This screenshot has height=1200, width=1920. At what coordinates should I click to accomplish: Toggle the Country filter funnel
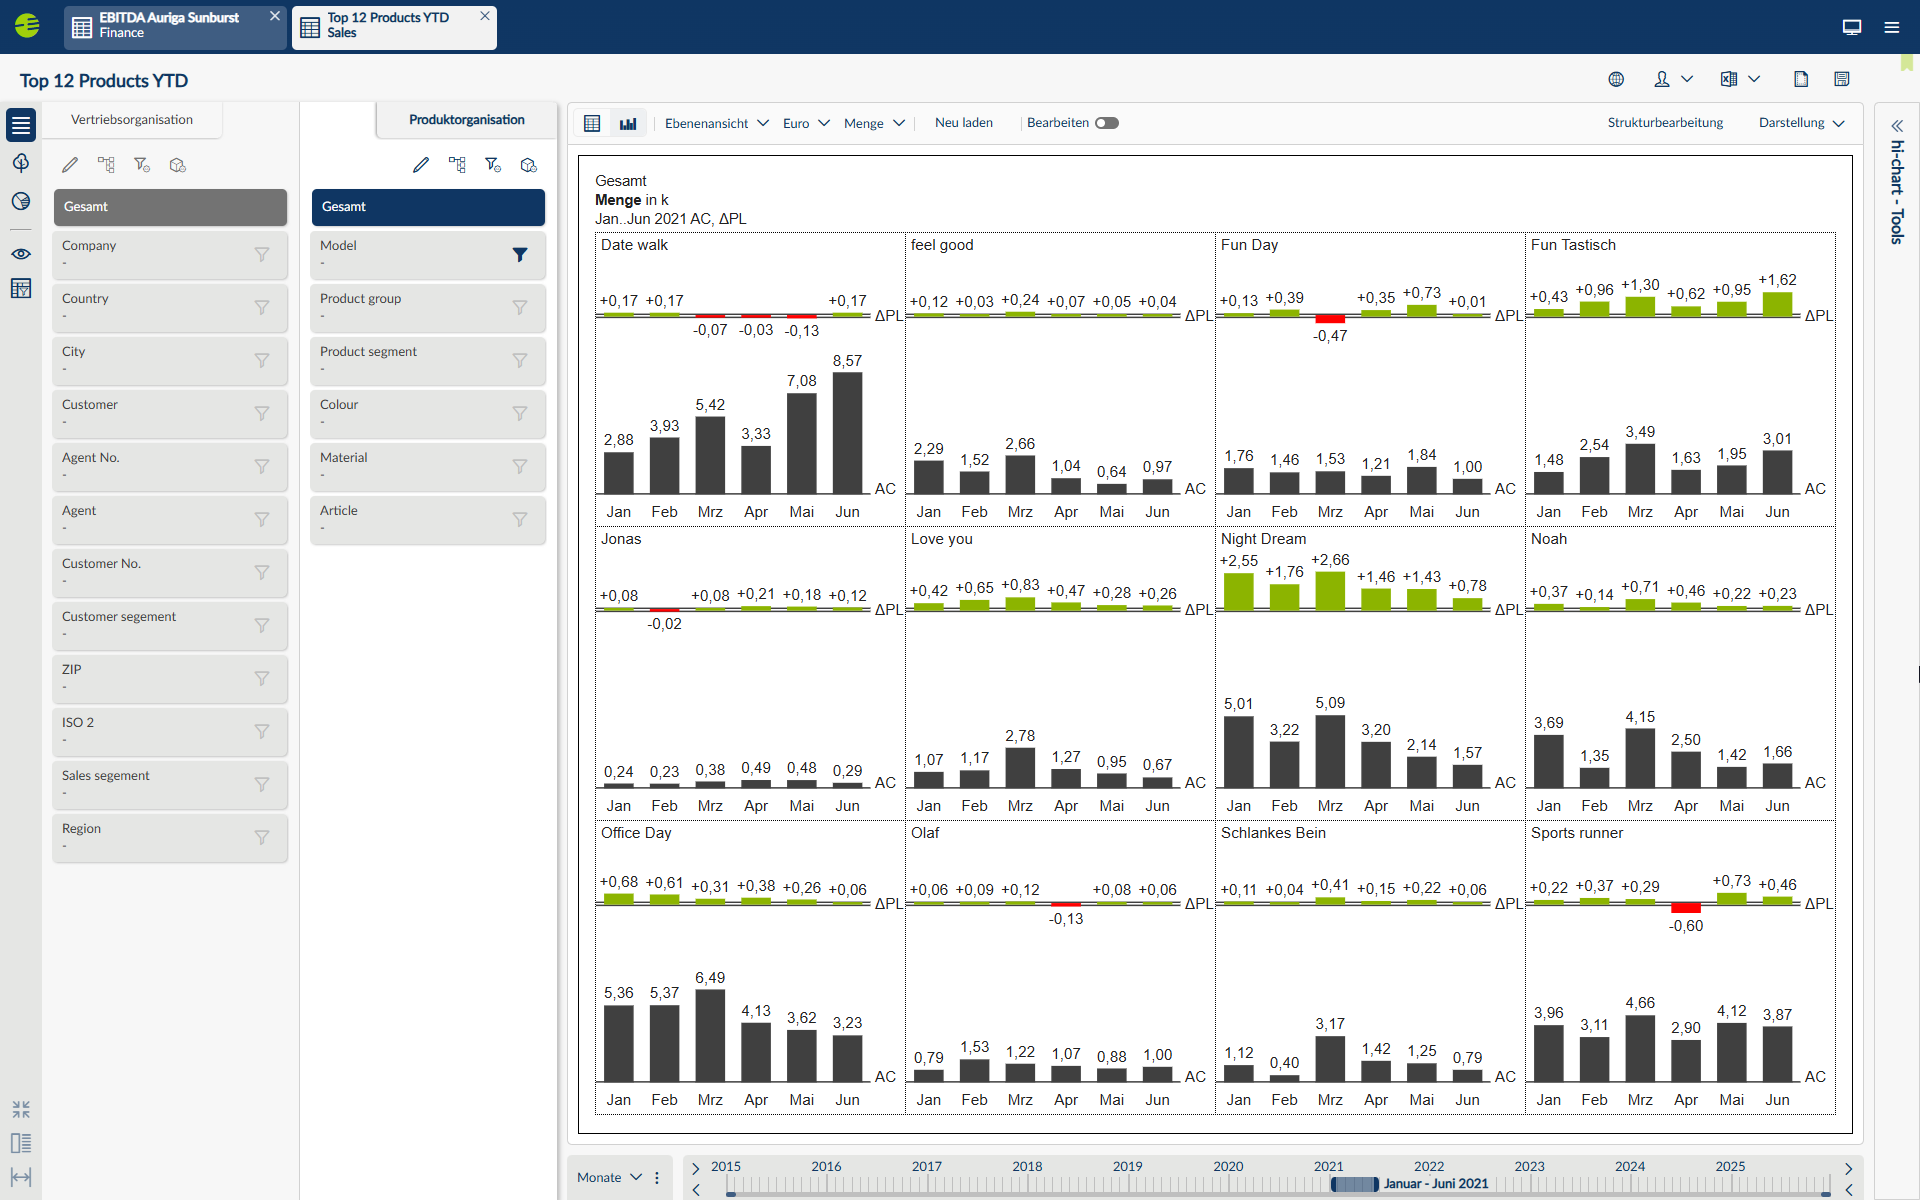point(262,308)
